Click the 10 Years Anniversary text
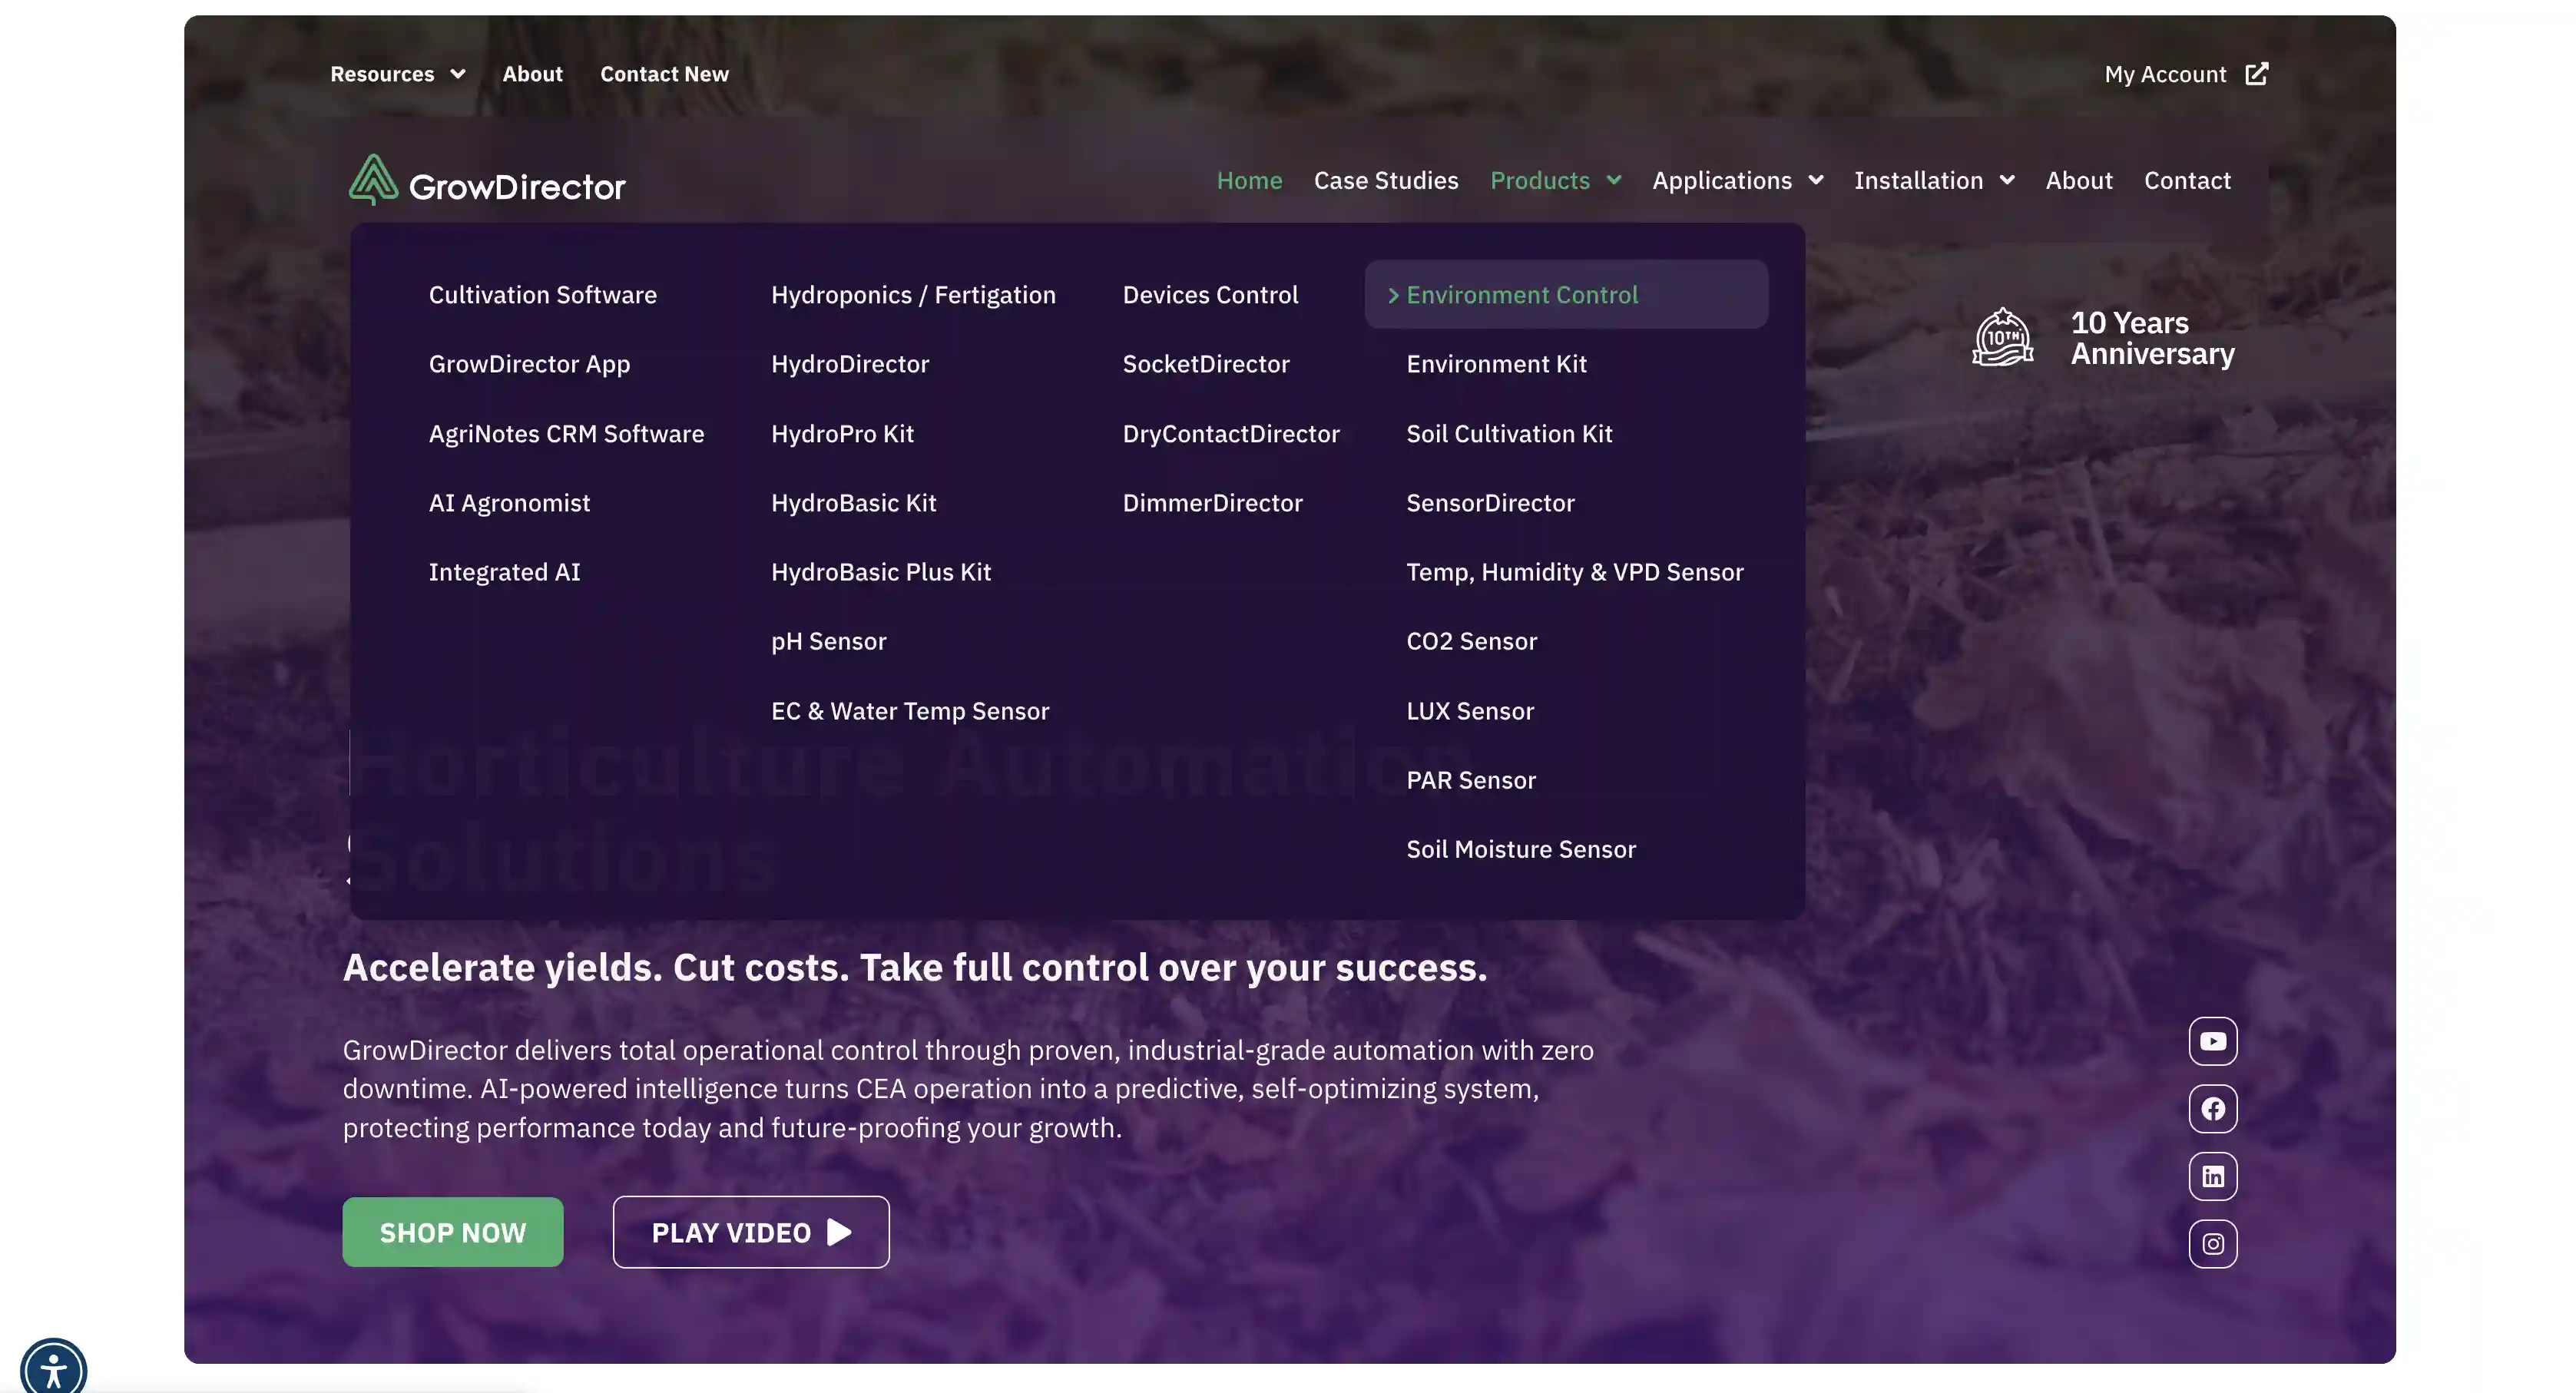The image size is (2576, 1393). point(2152,338)
